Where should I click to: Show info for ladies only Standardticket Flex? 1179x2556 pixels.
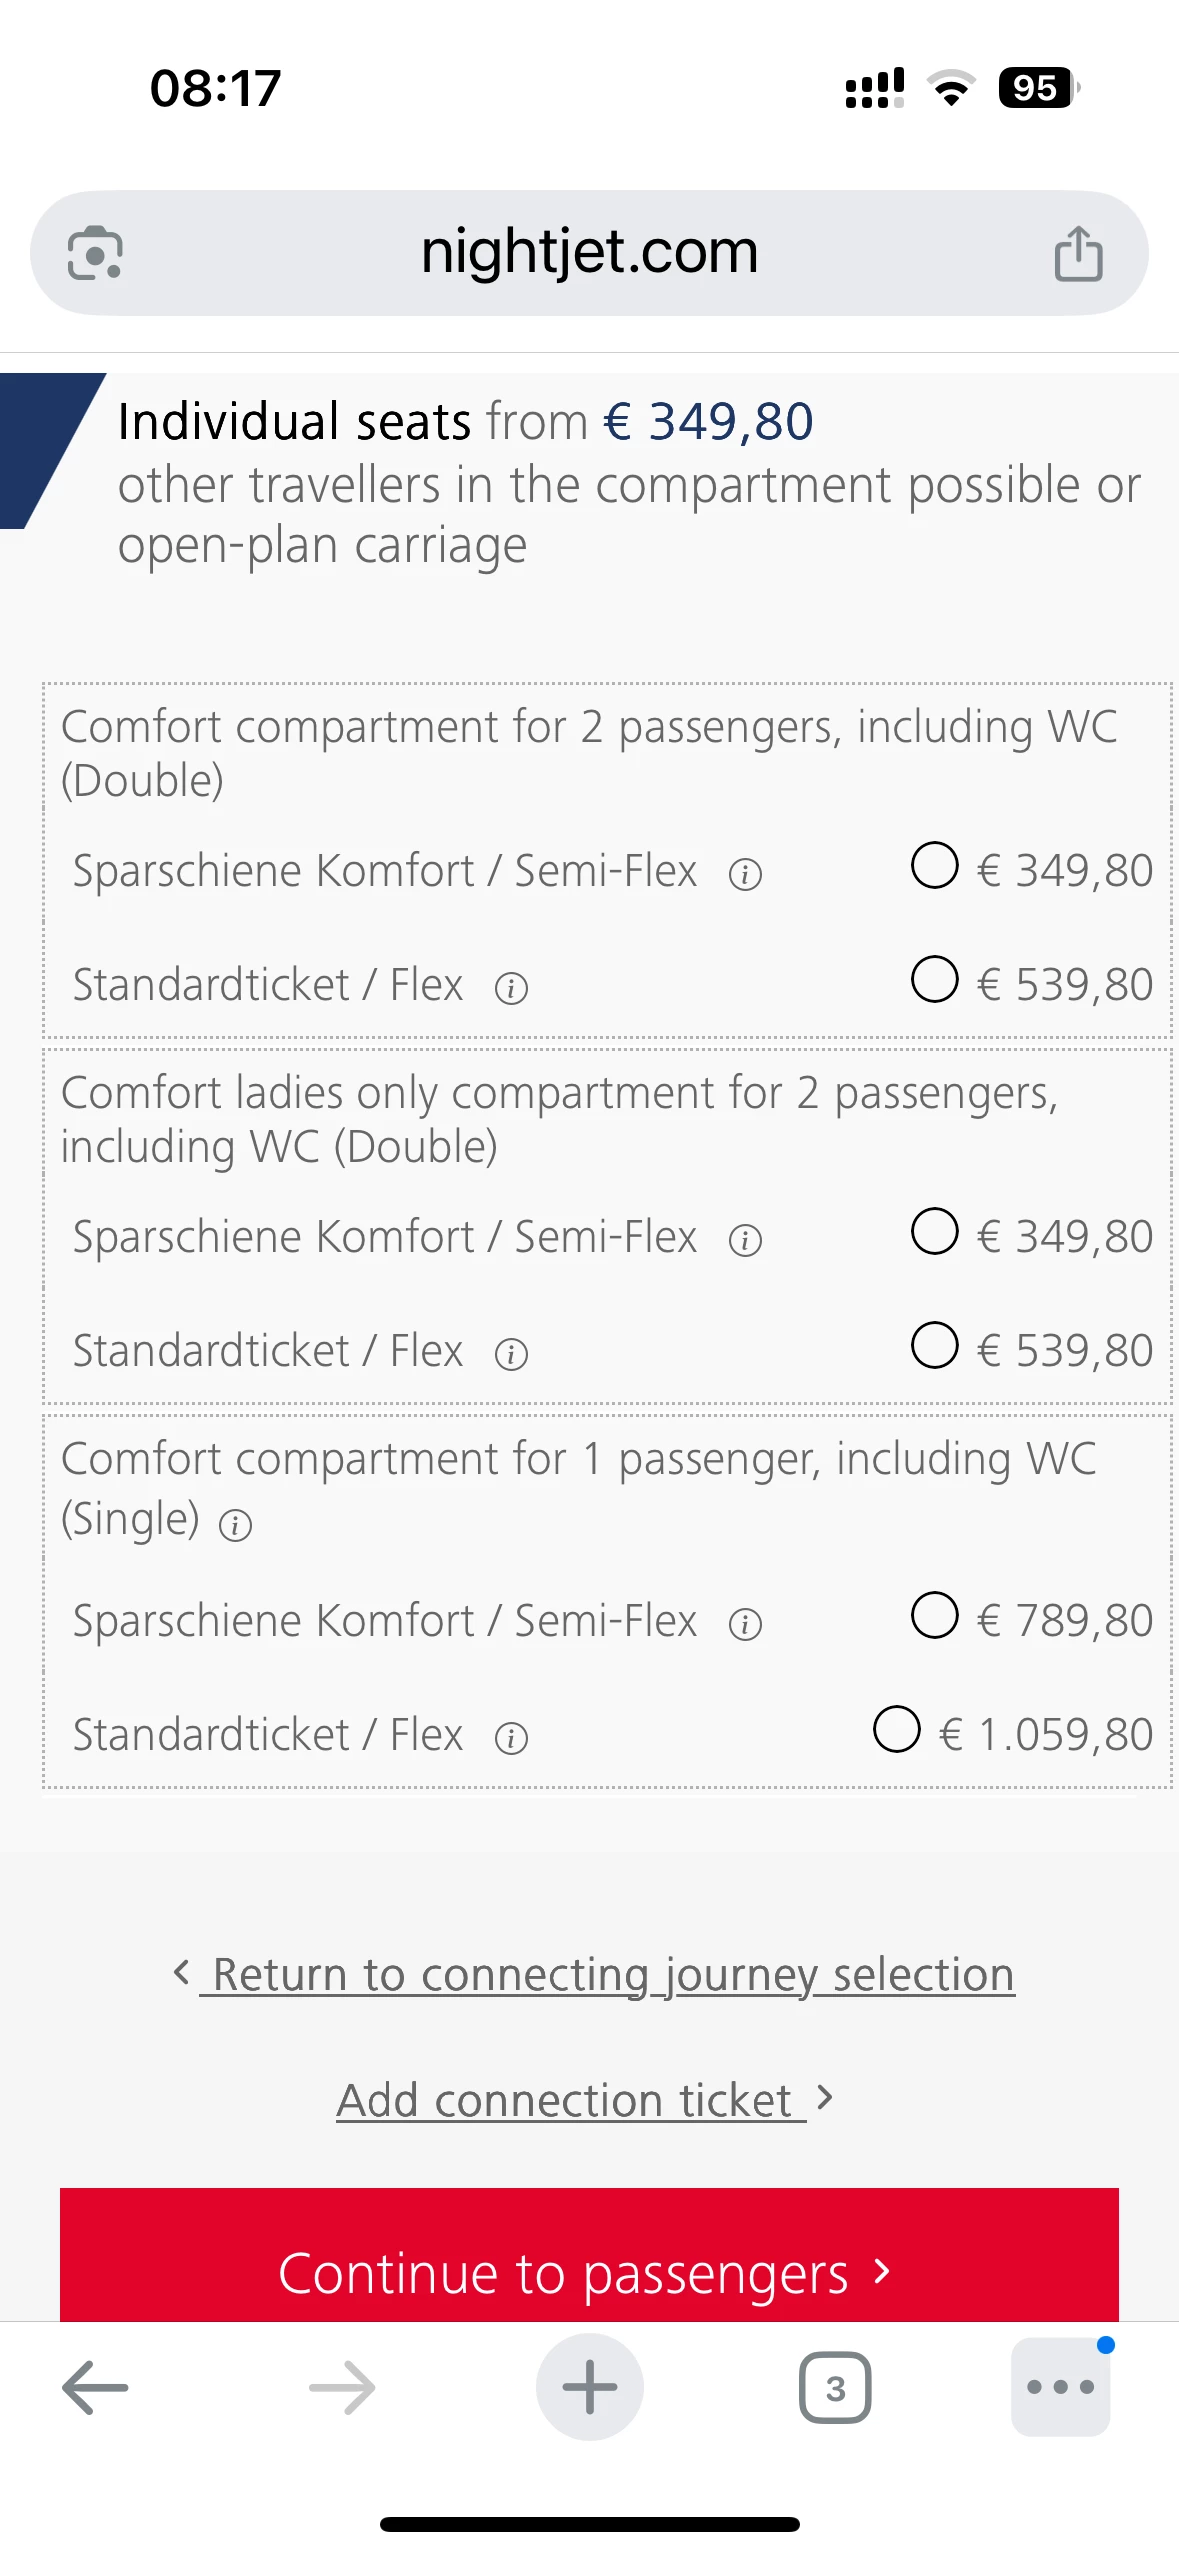tap(511, 1354)
